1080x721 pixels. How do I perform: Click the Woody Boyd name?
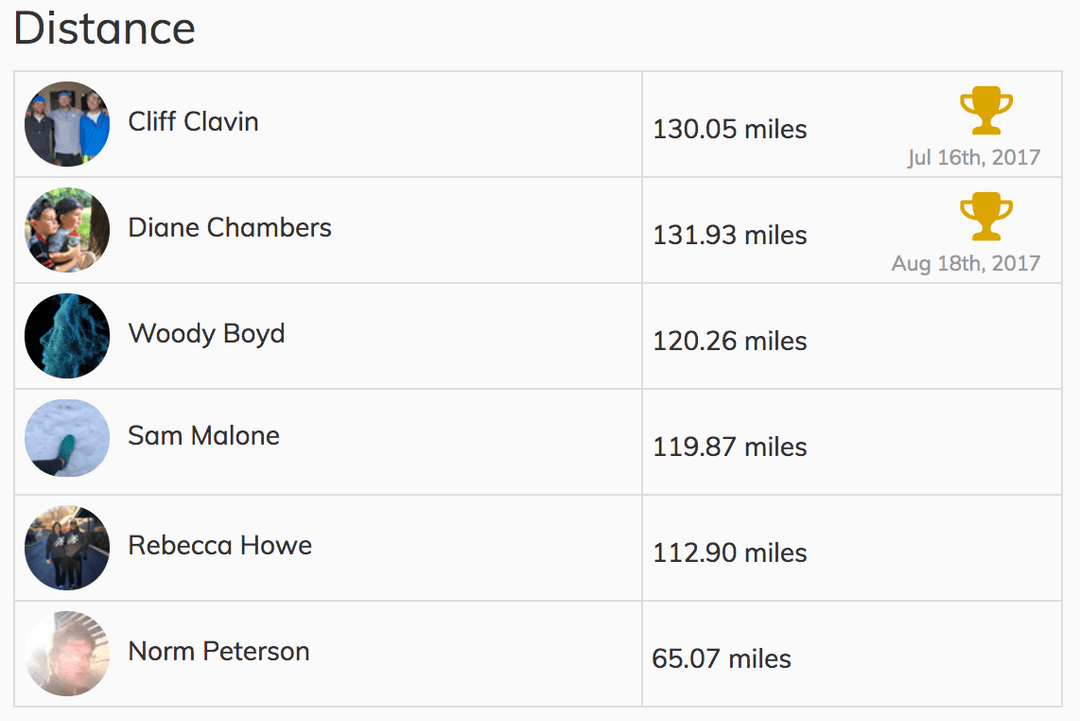[207, 334]
